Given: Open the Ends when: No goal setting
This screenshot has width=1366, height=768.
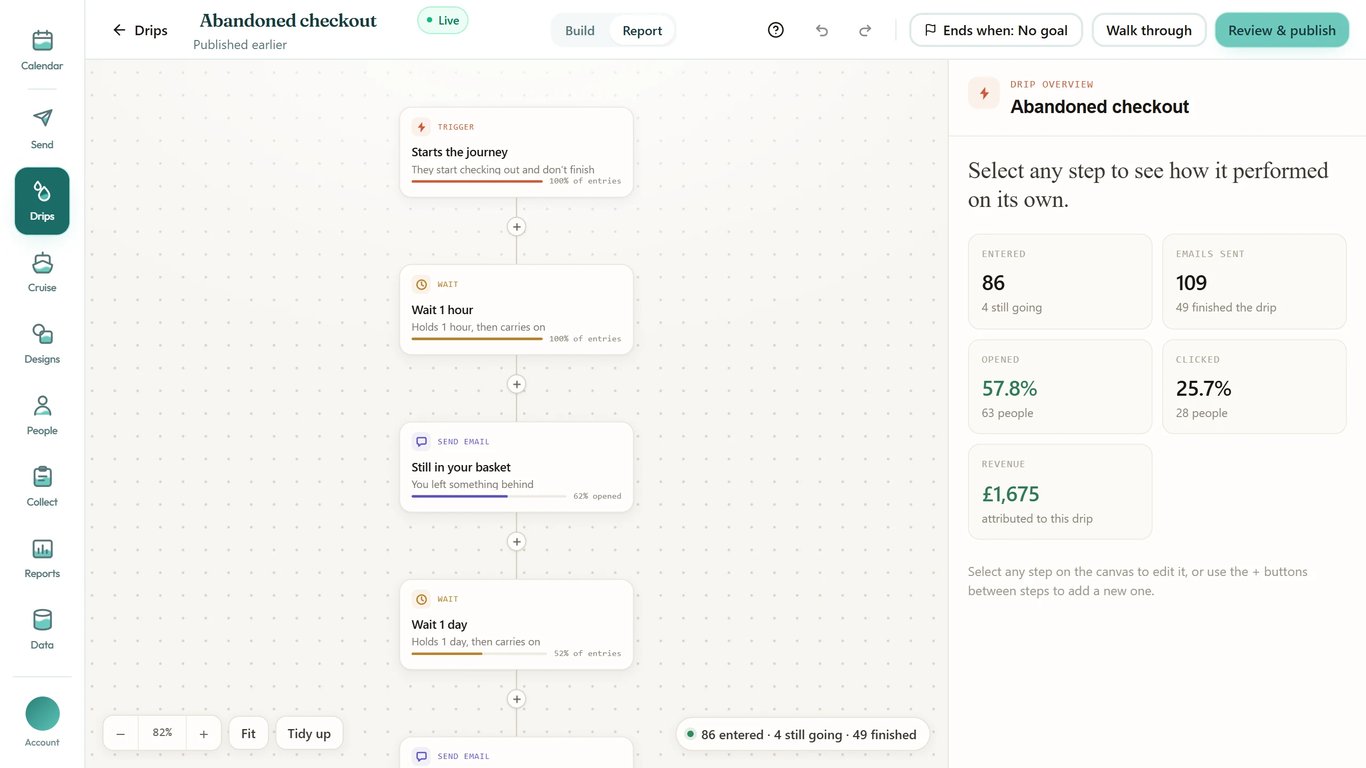Looking at the screenshot, I should tap(996, 30).
